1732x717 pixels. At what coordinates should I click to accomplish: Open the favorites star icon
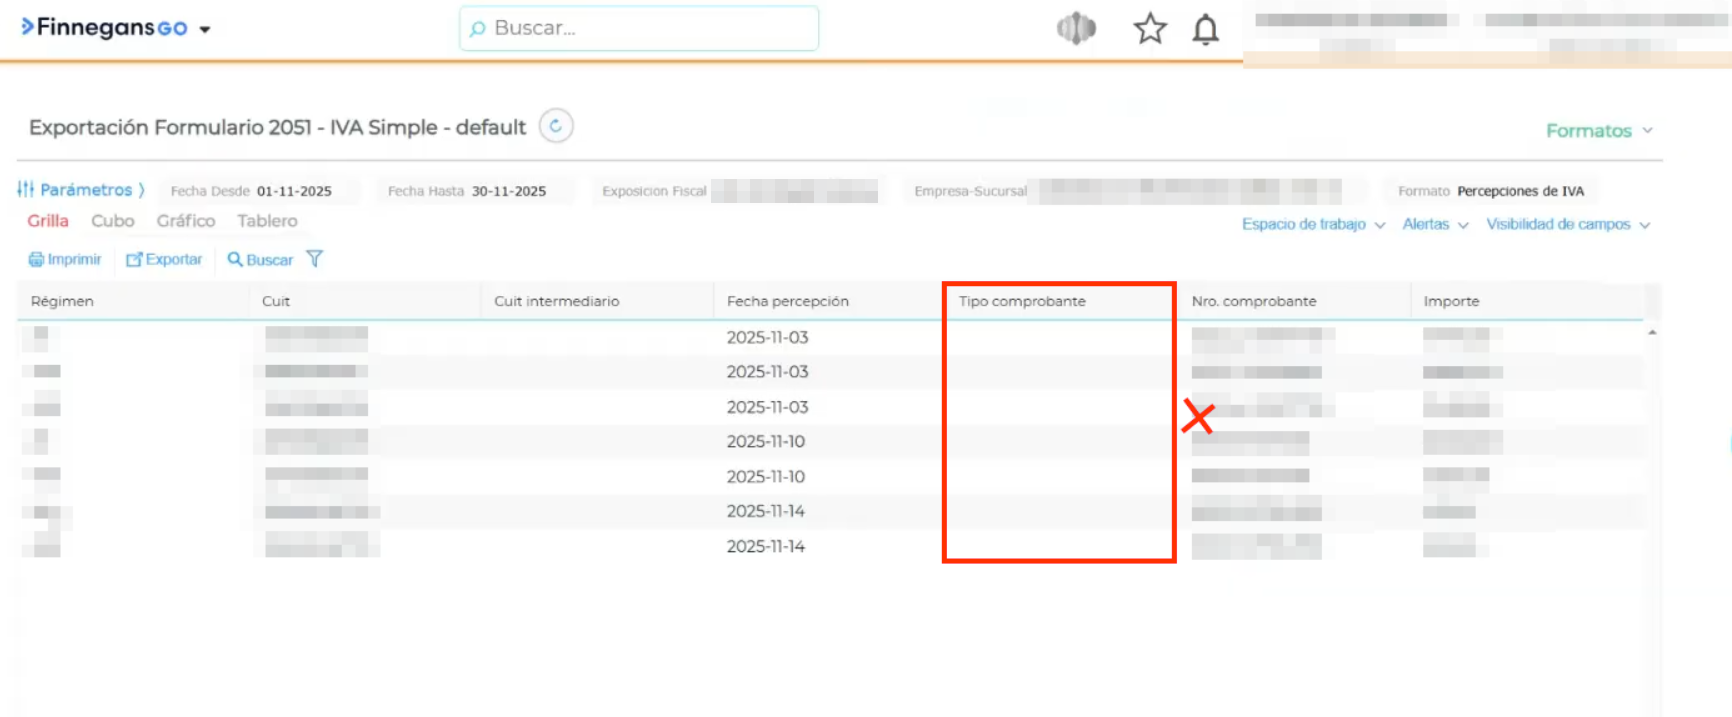1149,29
